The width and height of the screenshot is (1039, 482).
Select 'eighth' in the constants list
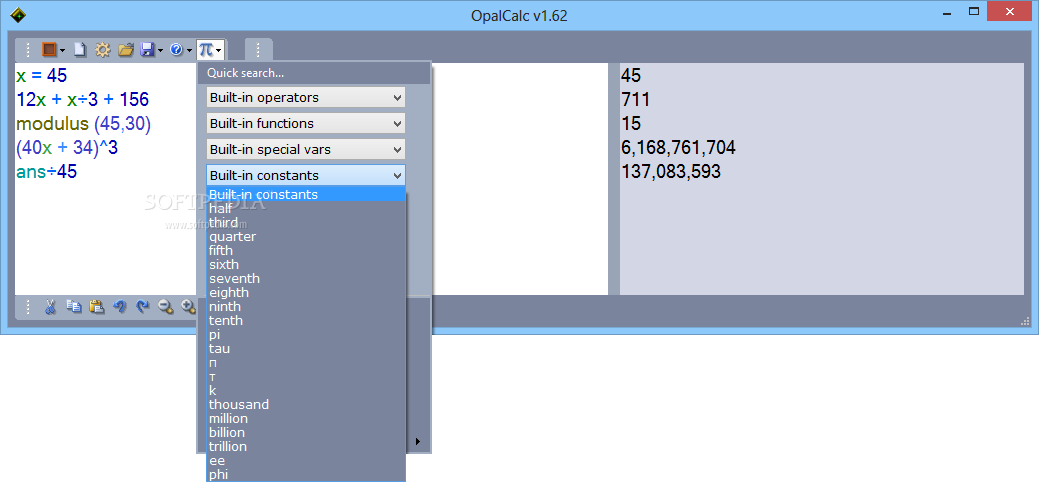click(306, 292)
